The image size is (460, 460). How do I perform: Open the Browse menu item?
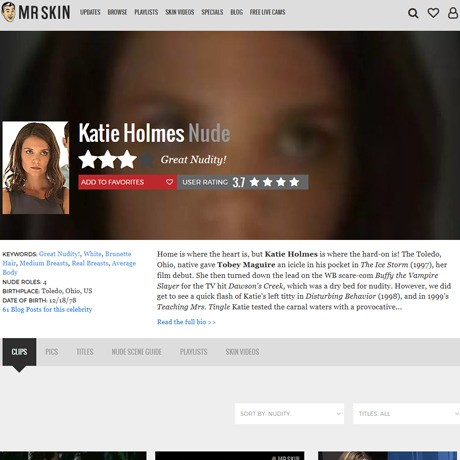[x=117, y=12]
